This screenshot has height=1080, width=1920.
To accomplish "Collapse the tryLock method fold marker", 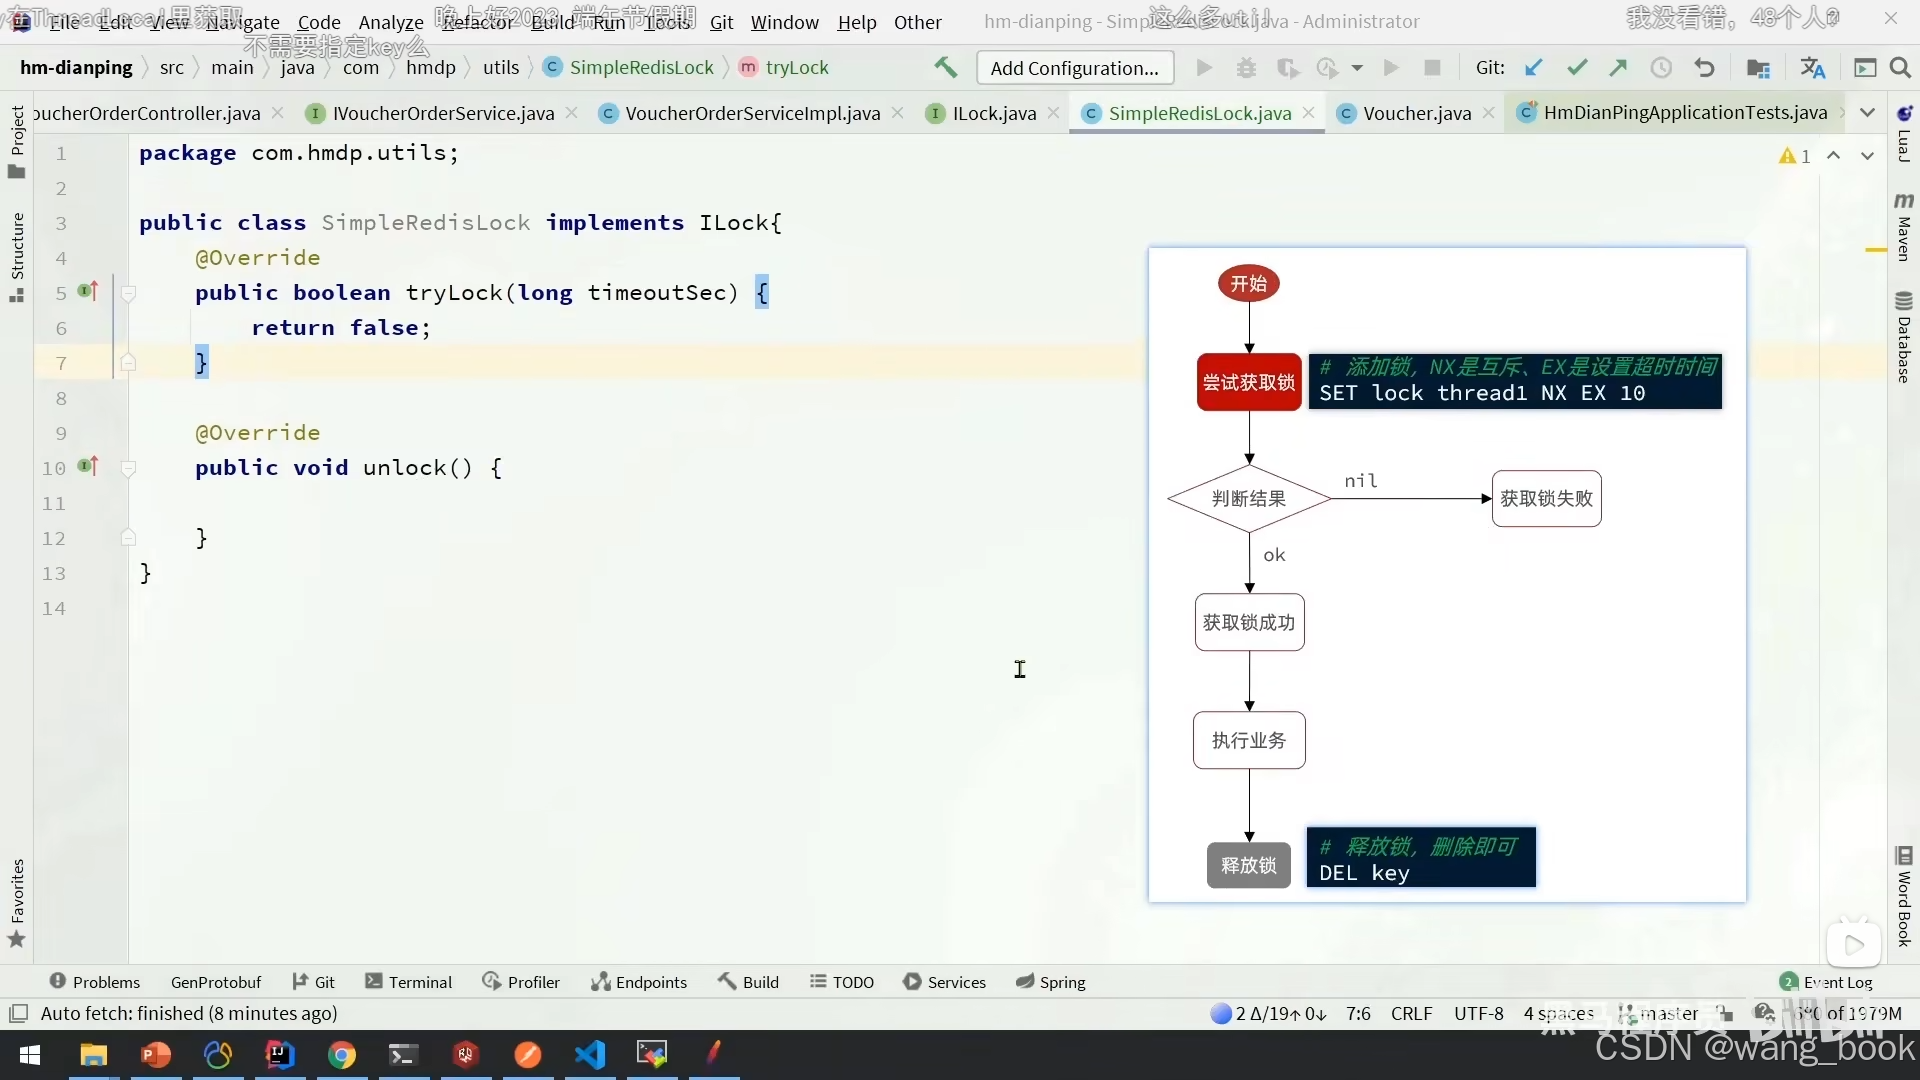I will tap(128, 293).
